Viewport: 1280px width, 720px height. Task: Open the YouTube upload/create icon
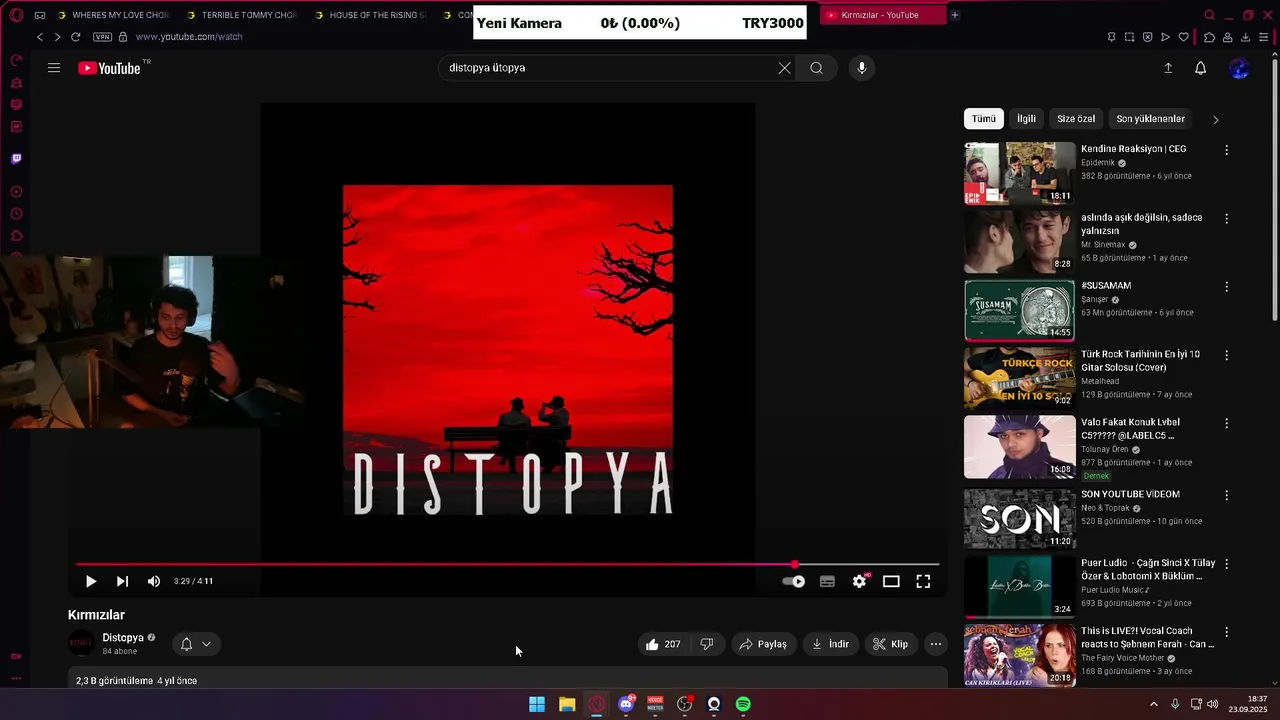click(1168, 68)
